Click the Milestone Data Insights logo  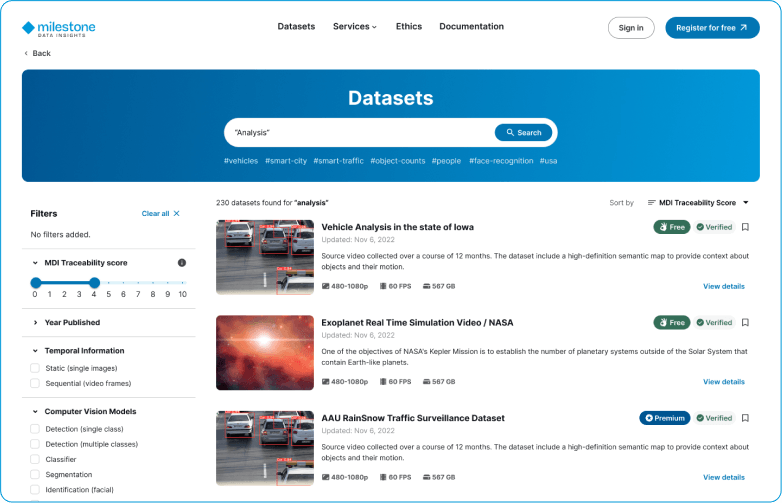[58, 28]
